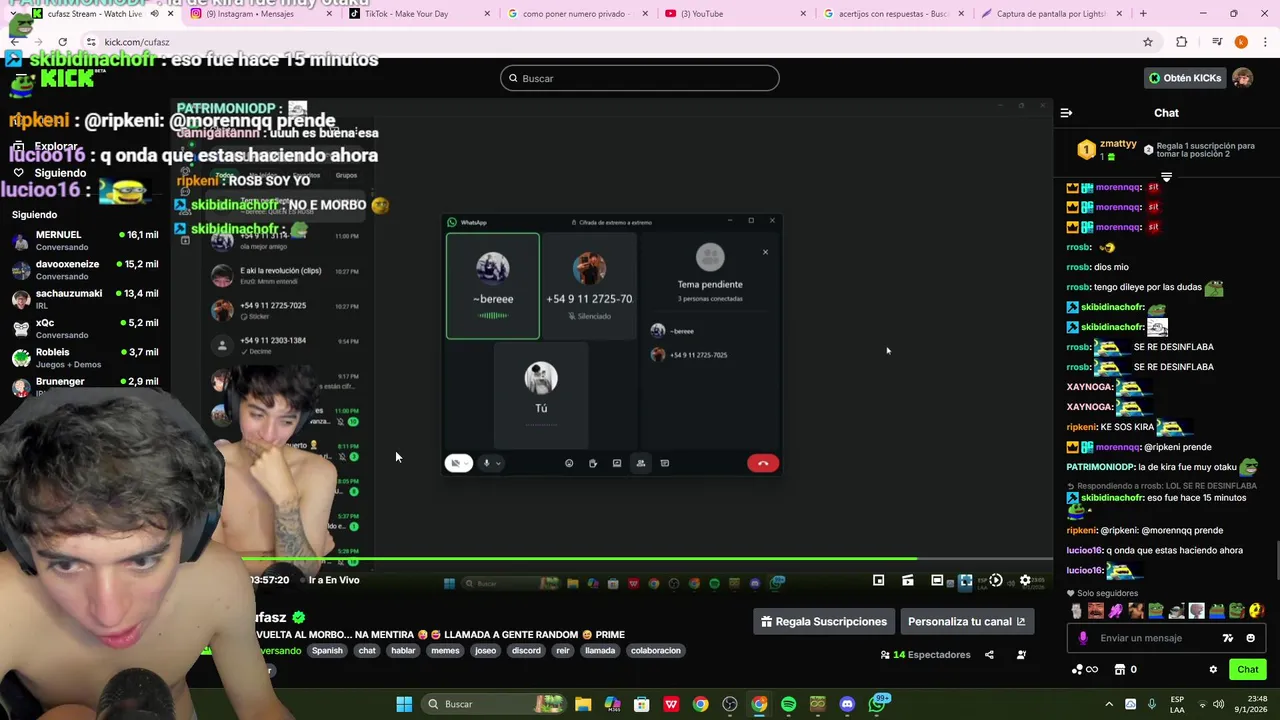Click Personaliza tu canal button
Viewport: 1280px width, 720px height.
[x=966, y=622]
